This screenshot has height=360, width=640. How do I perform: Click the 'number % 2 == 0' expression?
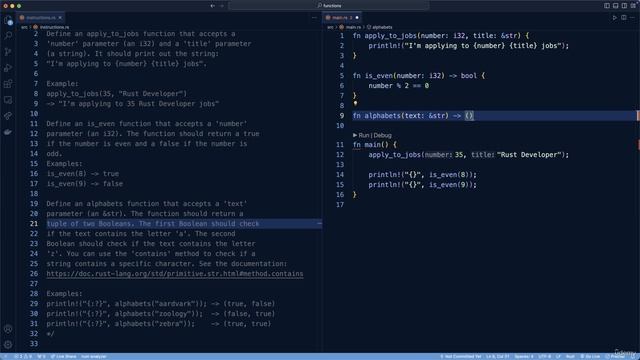point(398,86)
